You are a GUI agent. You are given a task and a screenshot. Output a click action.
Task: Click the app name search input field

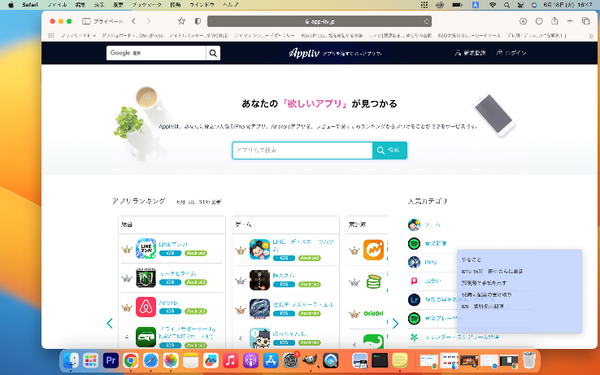click(x=302, y=150)
